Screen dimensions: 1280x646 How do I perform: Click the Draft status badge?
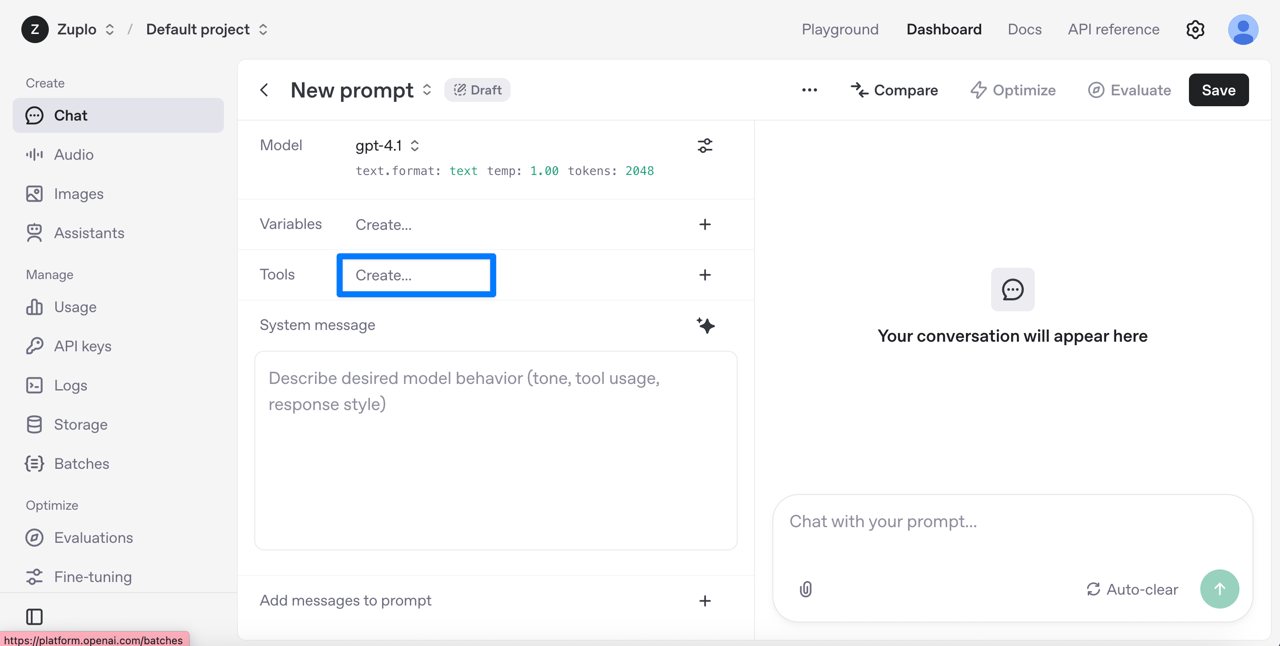pos(478,90)
